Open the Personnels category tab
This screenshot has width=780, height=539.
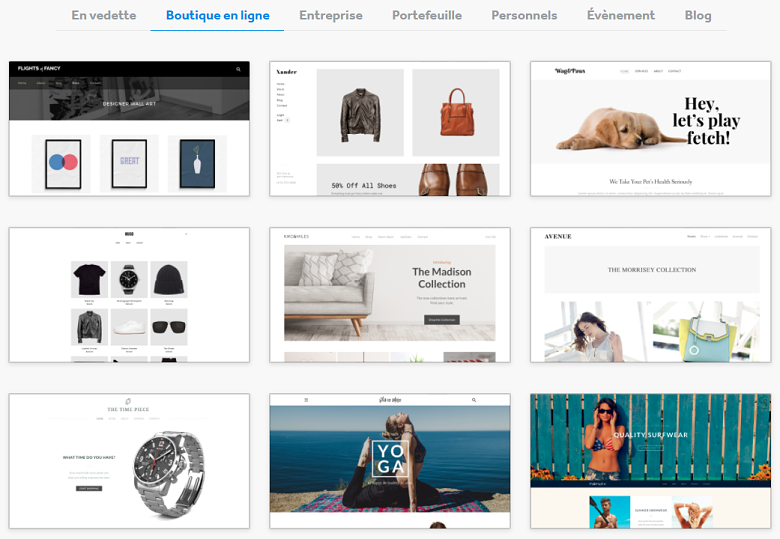pos(524,15)
